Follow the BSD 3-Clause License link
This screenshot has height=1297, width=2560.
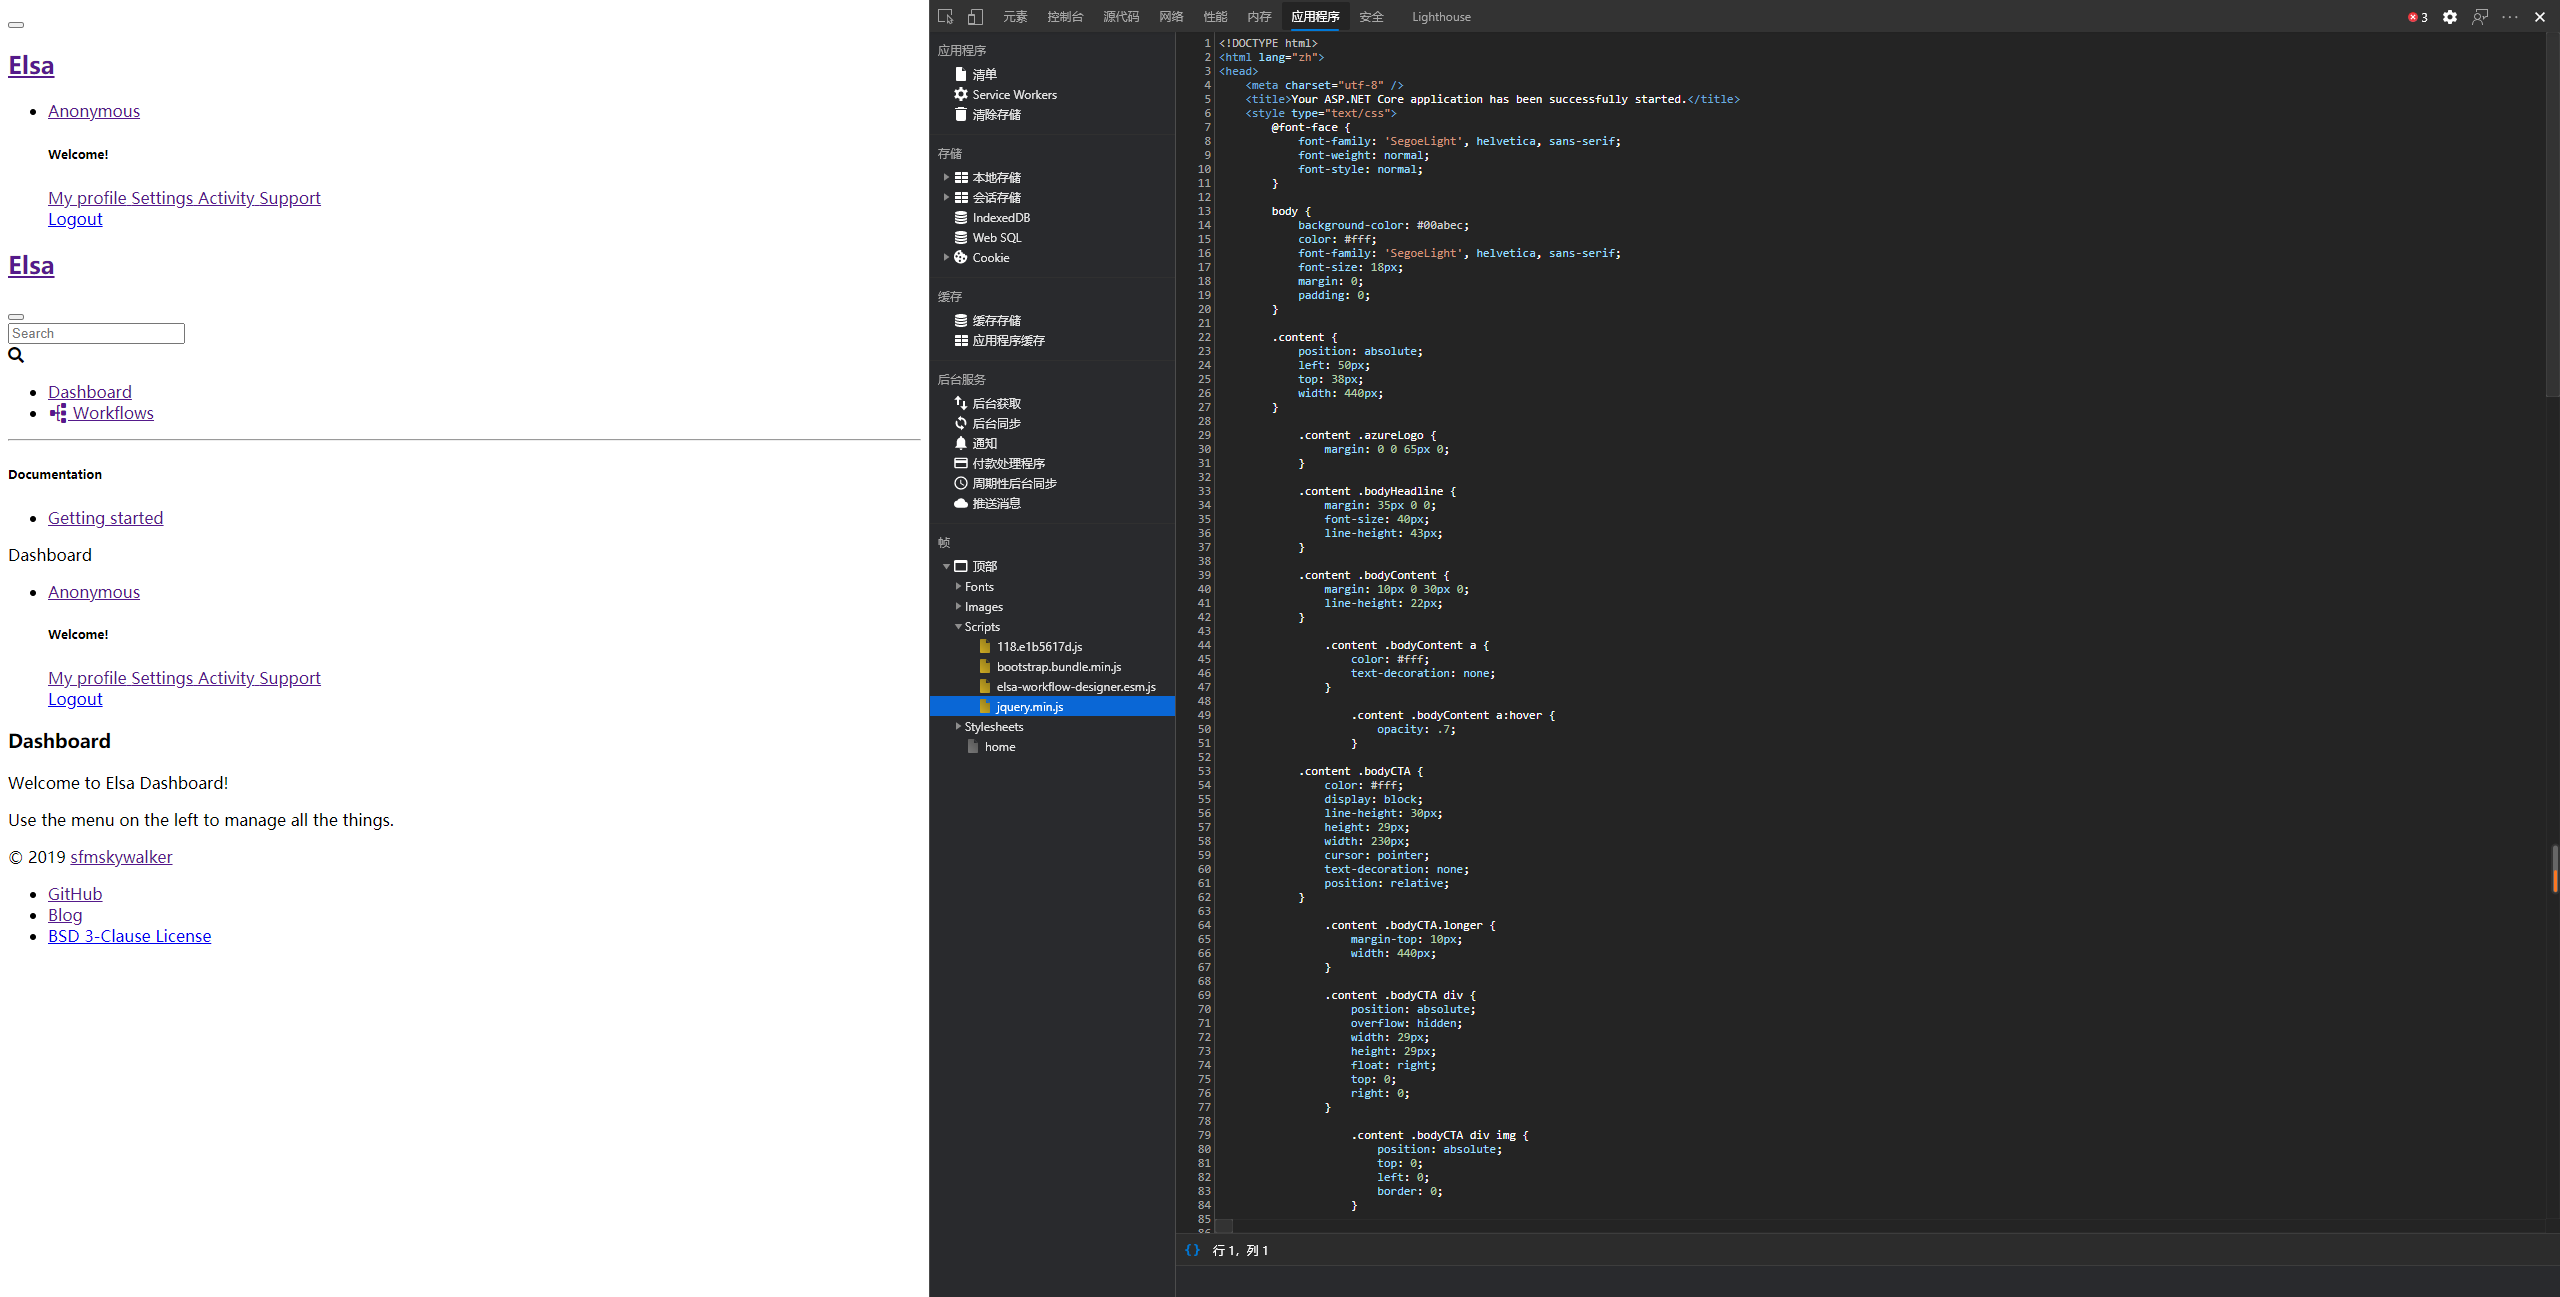pos(129,936)
